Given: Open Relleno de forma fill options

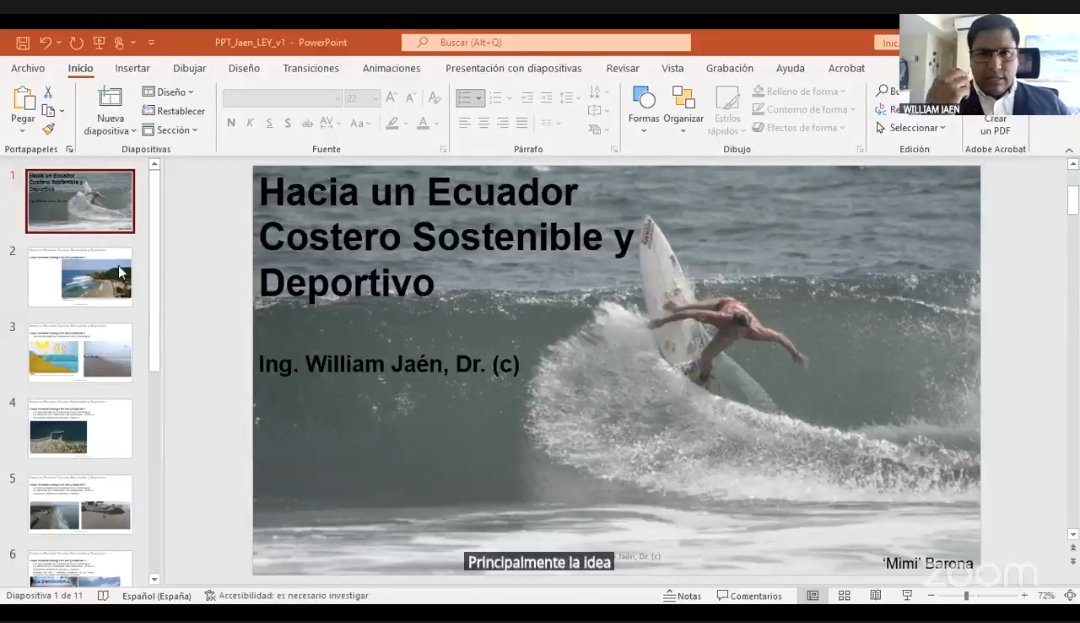Looking at the screenshot, I should (x=799, y=92).
